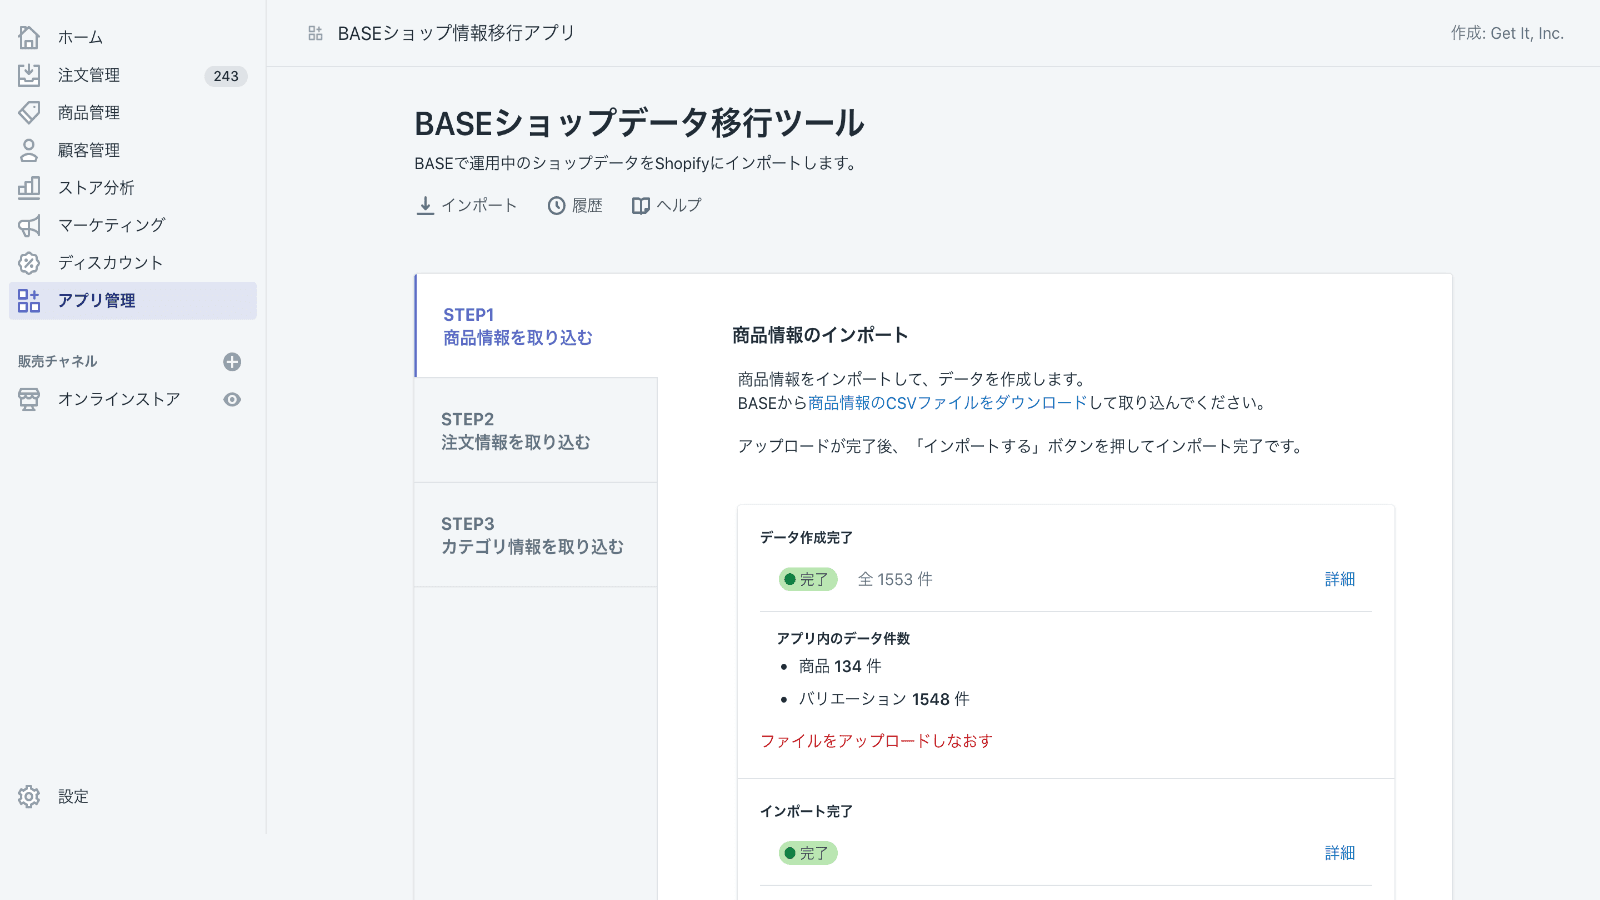Open the 履歴 history clock icon
Screen dimensions: 1600x900
[556, 205]
